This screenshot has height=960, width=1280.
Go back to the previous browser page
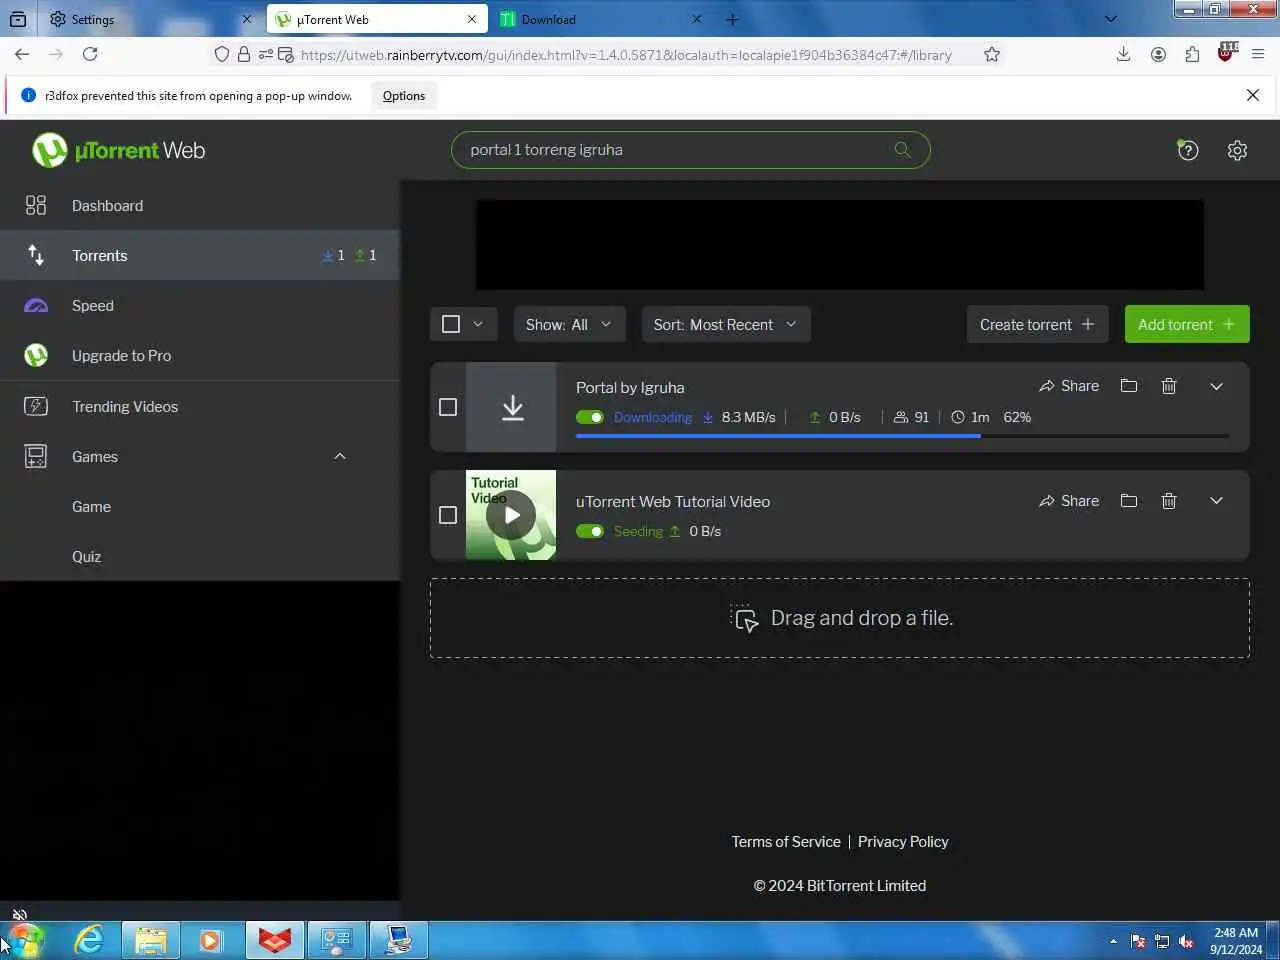point(22,54)
